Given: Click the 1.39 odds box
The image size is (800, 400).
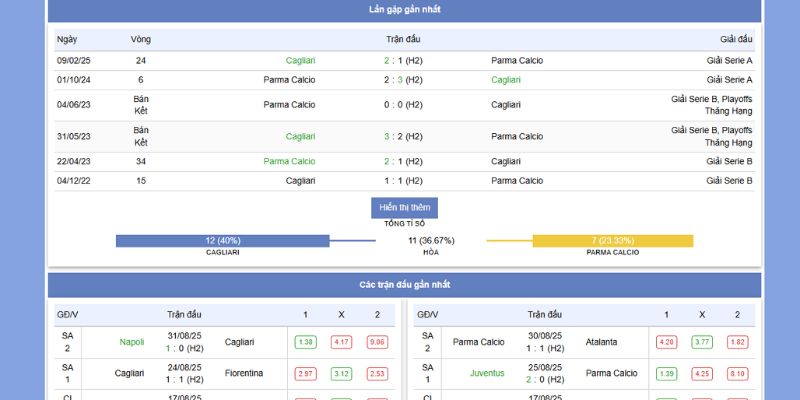Looking at the screenshot, I should (x=666, y=374).
